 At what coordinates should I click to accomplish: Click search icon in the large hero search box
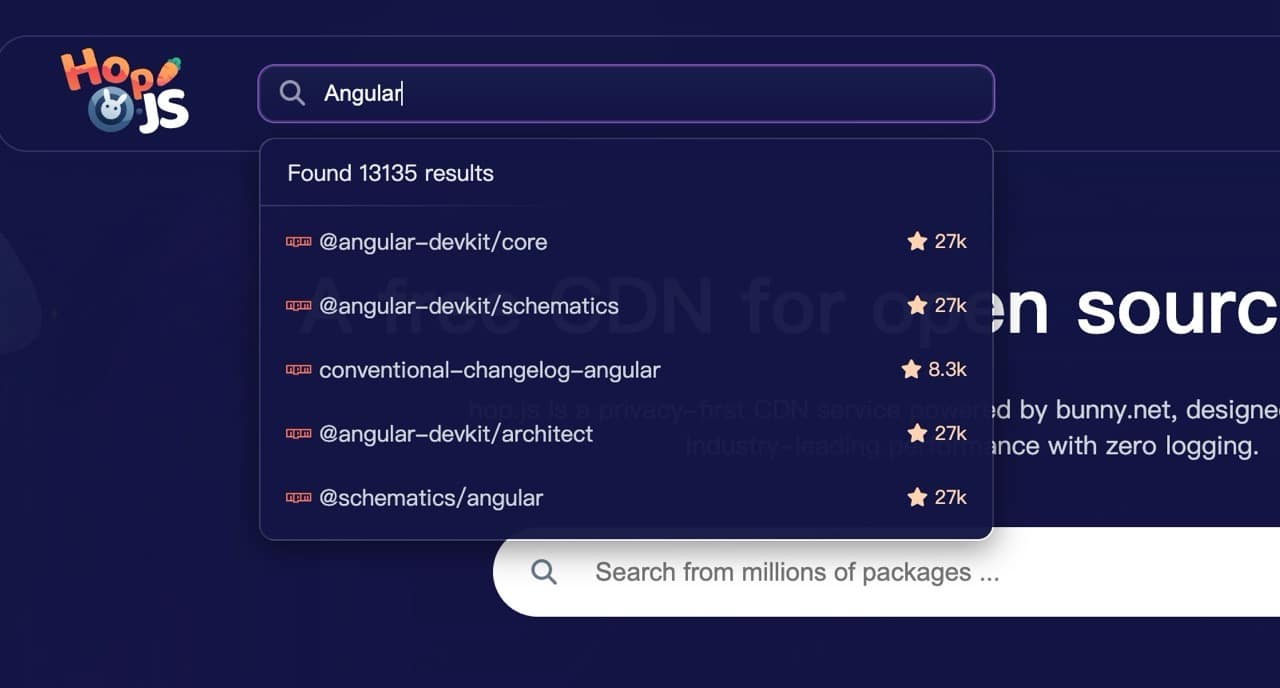(544, 572)
